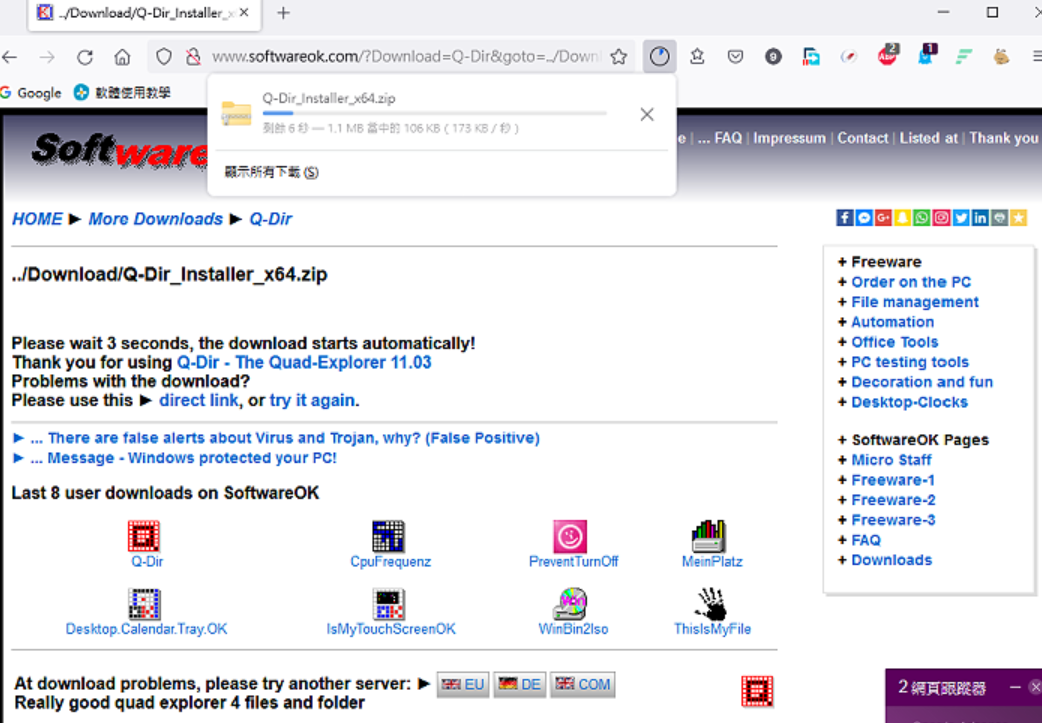Toggle the downloads progress button

659,56
